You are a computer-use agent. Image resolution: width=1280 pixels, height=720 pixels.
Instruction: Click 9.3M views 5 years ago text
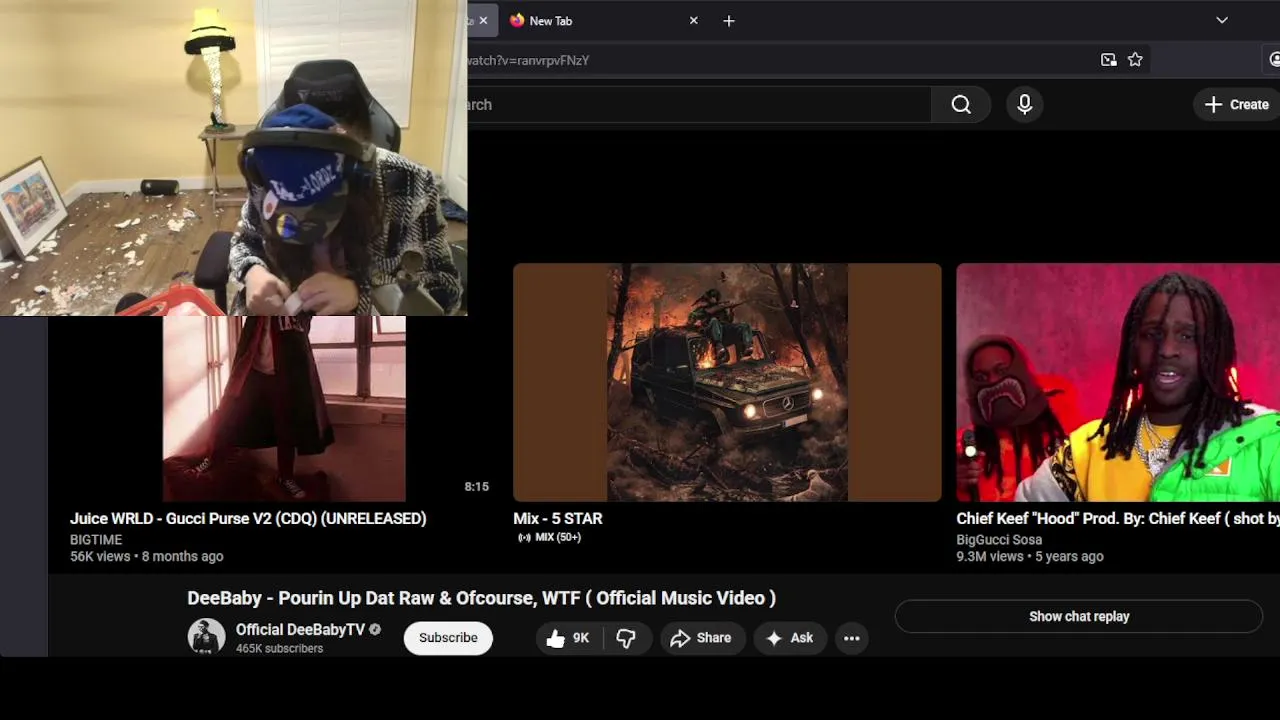tap(1030, 556)
